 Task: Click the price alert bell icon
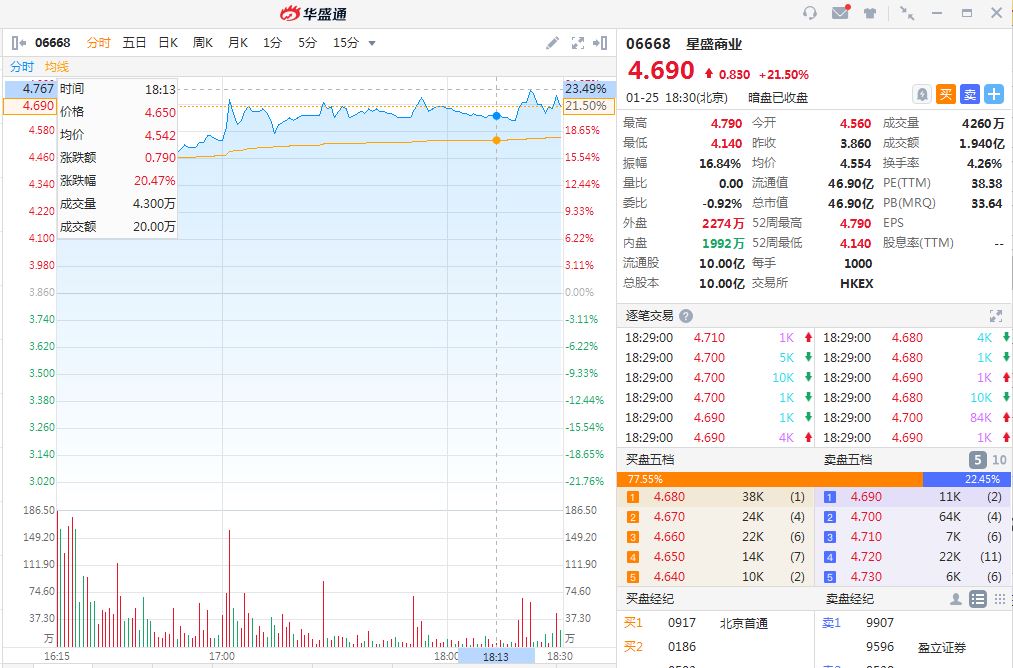point(922,94)
